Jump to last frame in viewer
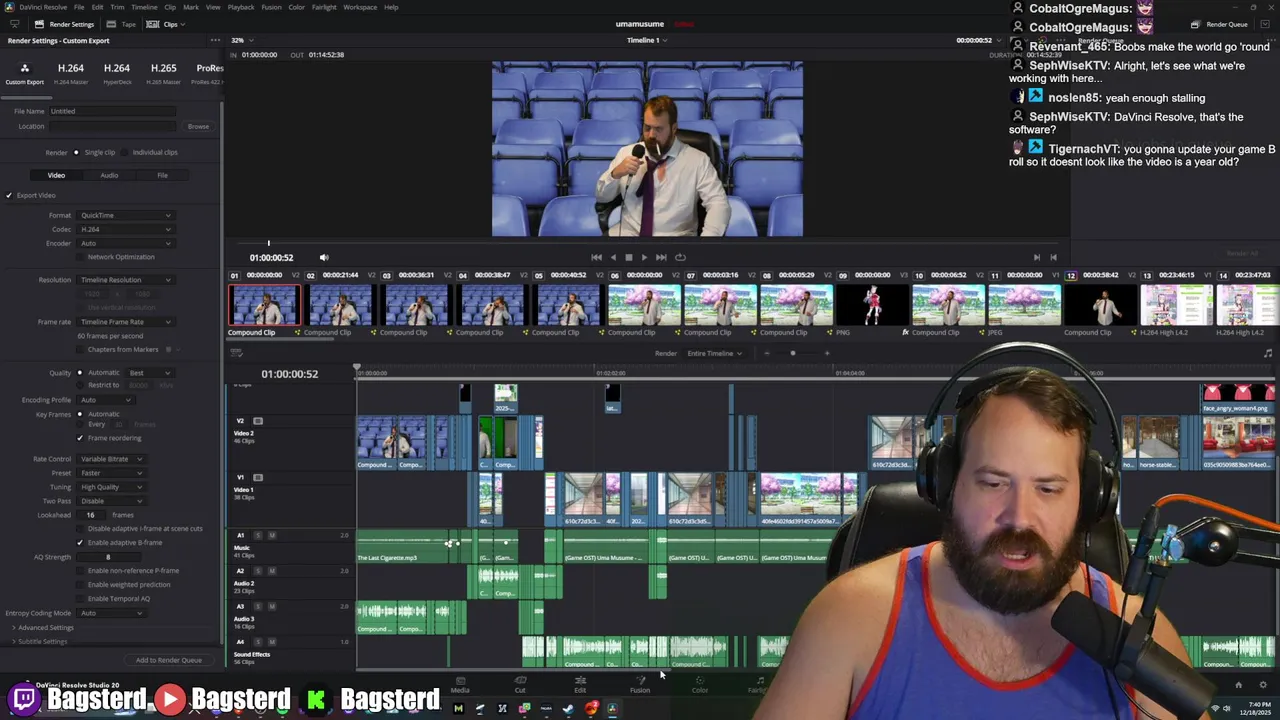This screenshot has height=720, width=1280. [661, 257]
